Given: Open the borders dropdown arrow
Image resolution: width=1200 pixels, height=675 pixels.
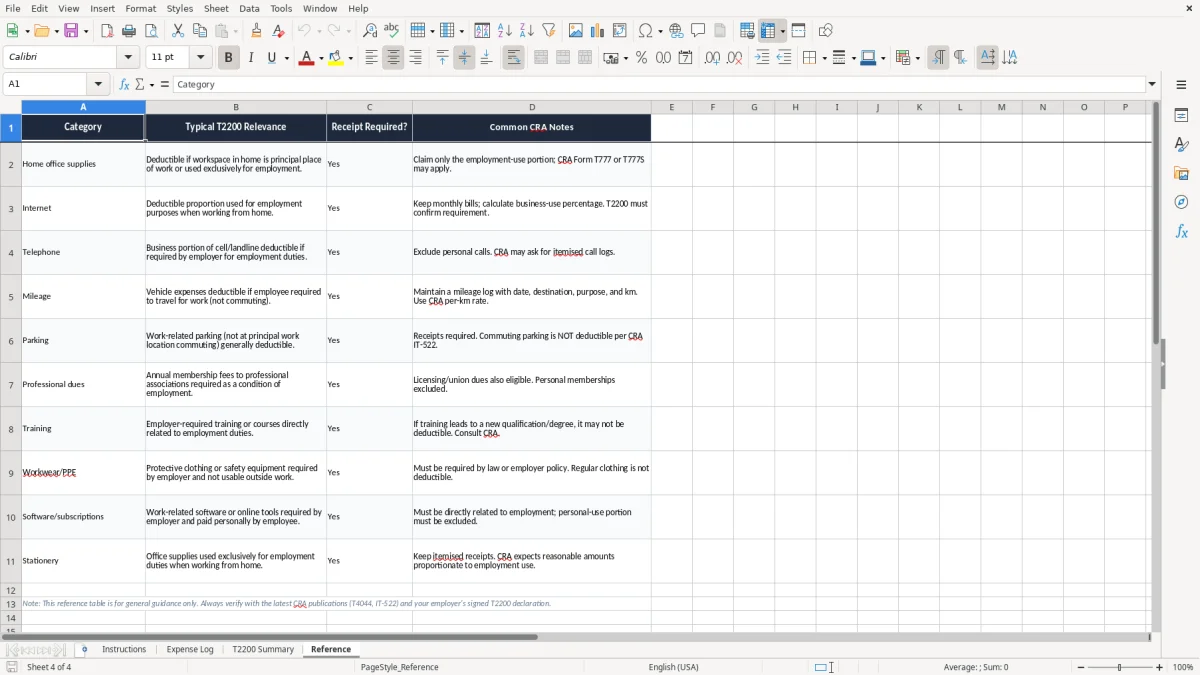Looking at the screenshot, I should point(824,58).
